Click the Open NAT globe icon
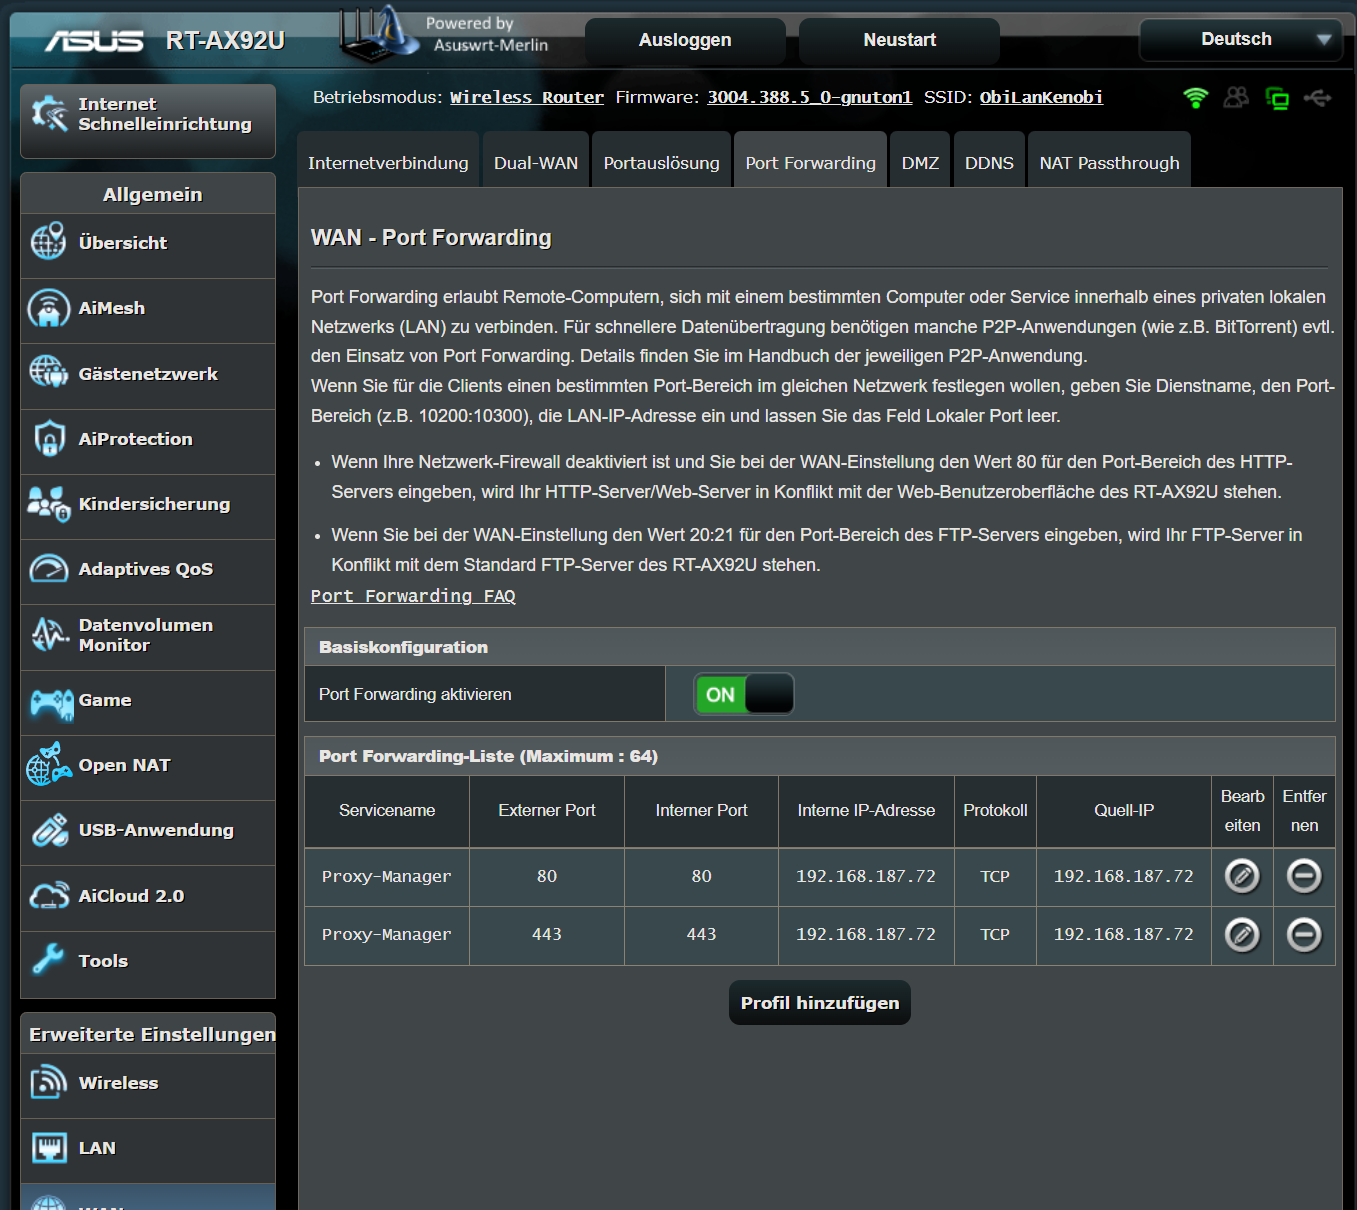Image resolution: width=1357 pixels, height=1210 pixels. 48,764
